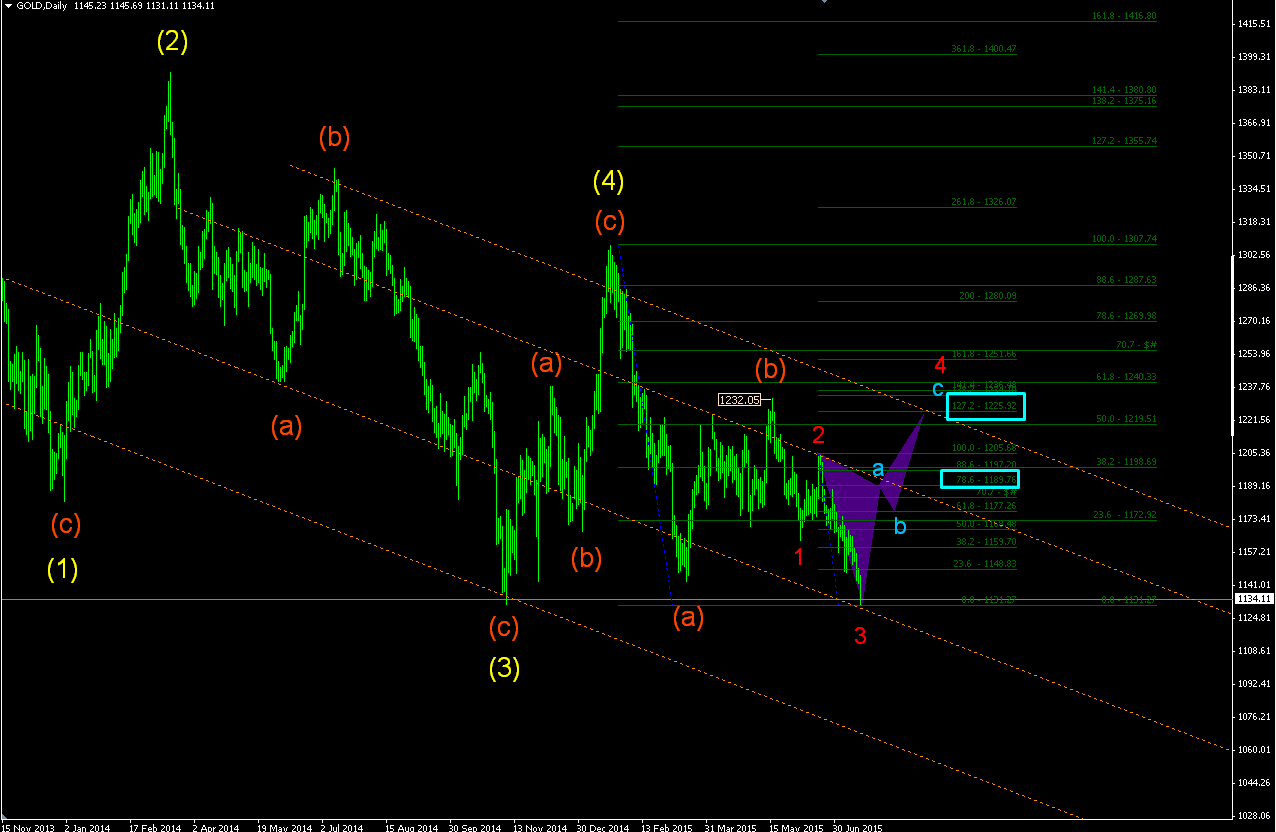Screen dimensions: 1276x832
Task: Select the red wave label 2
Action: (818, 435)
